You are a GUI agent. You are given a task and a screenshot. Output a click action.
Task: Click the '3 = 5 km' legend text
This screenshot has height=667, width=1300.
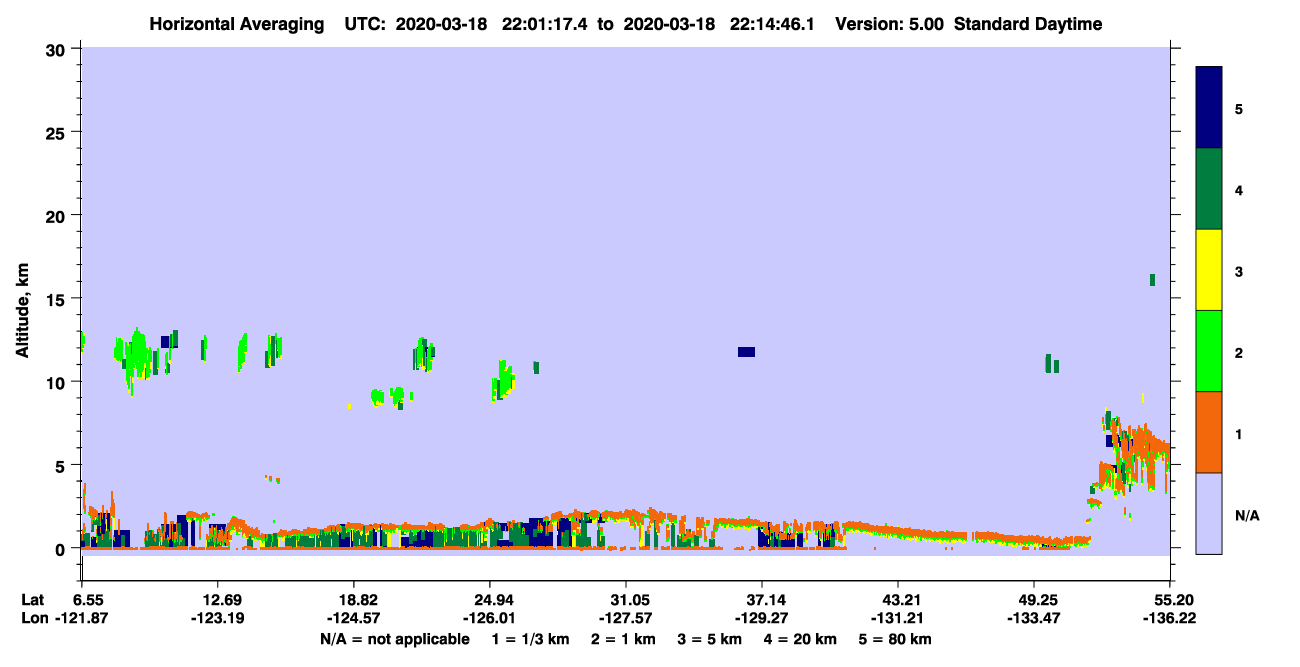click(x=710, y=639)
